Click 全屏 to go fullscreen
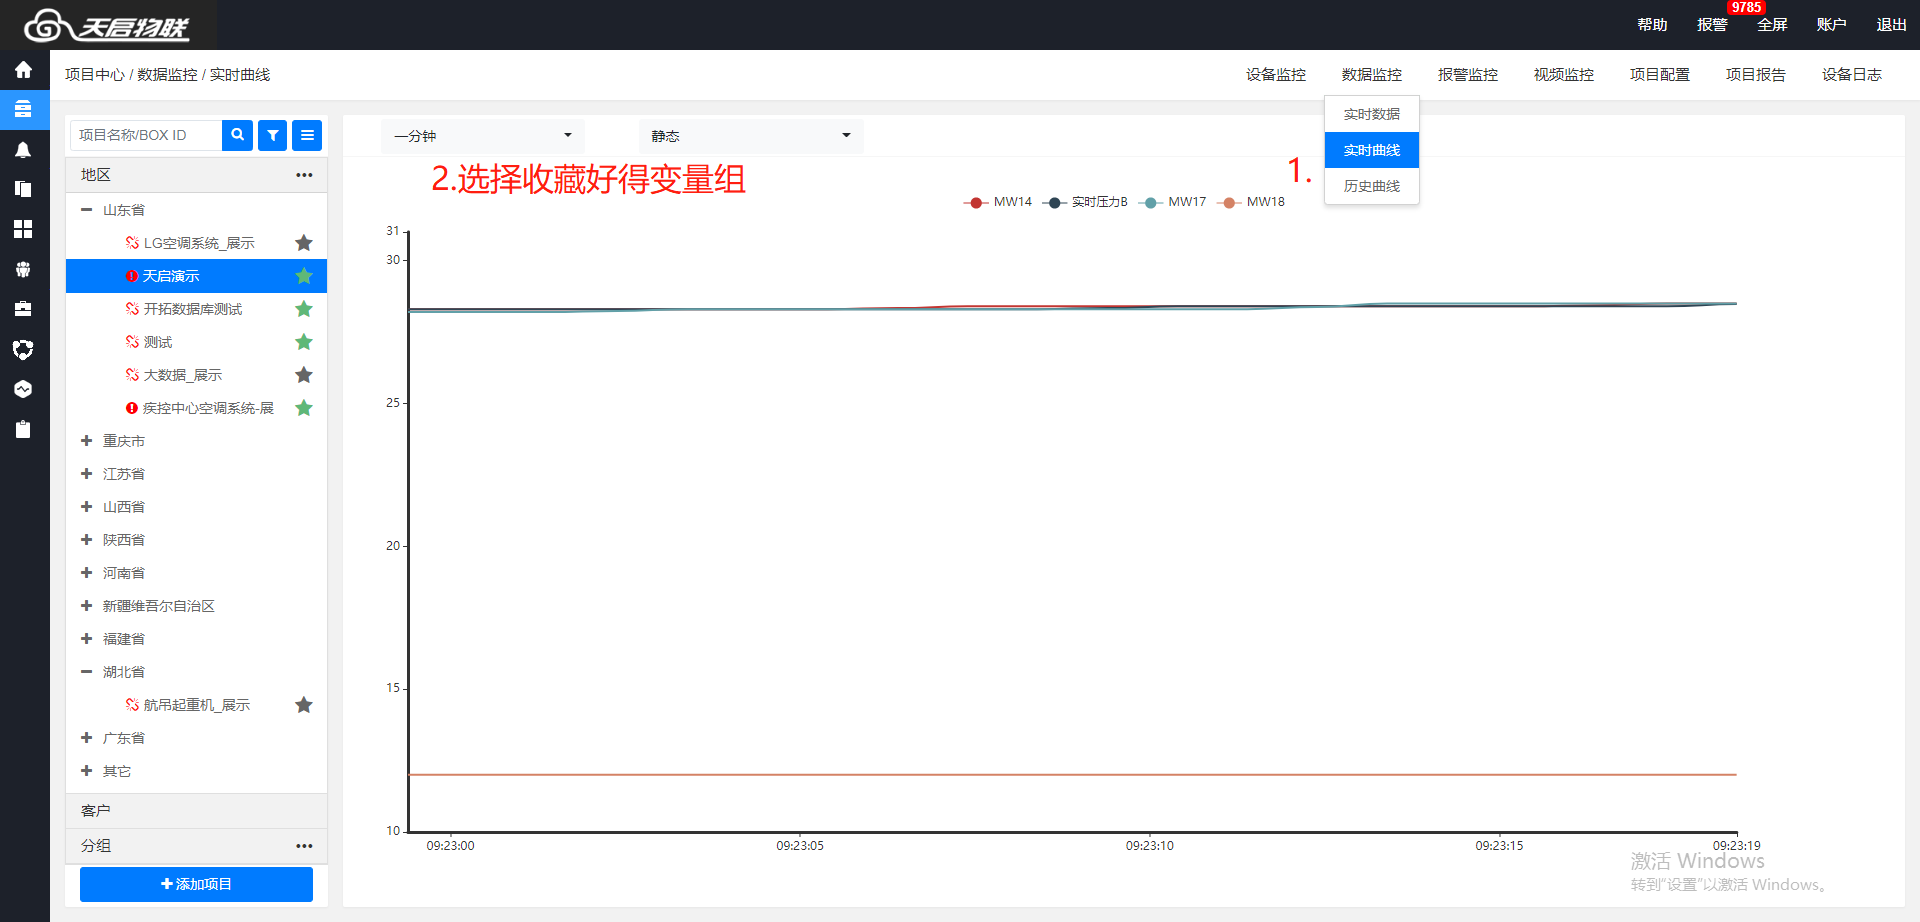 [1772, 25]
